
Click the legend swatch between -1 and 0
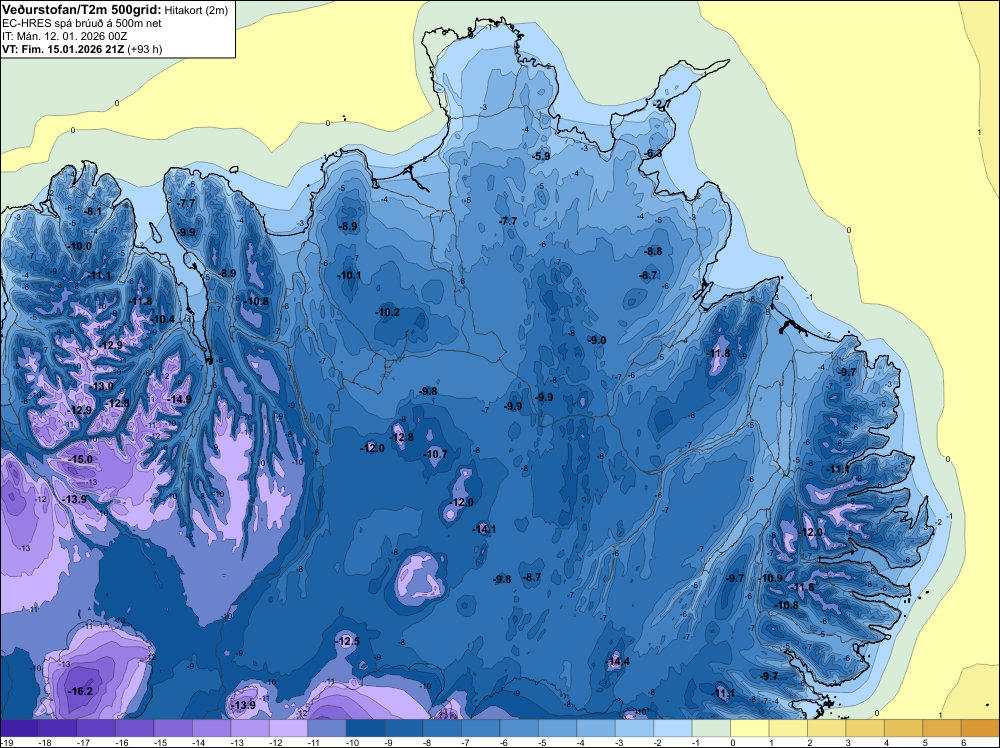coord(711,728)
